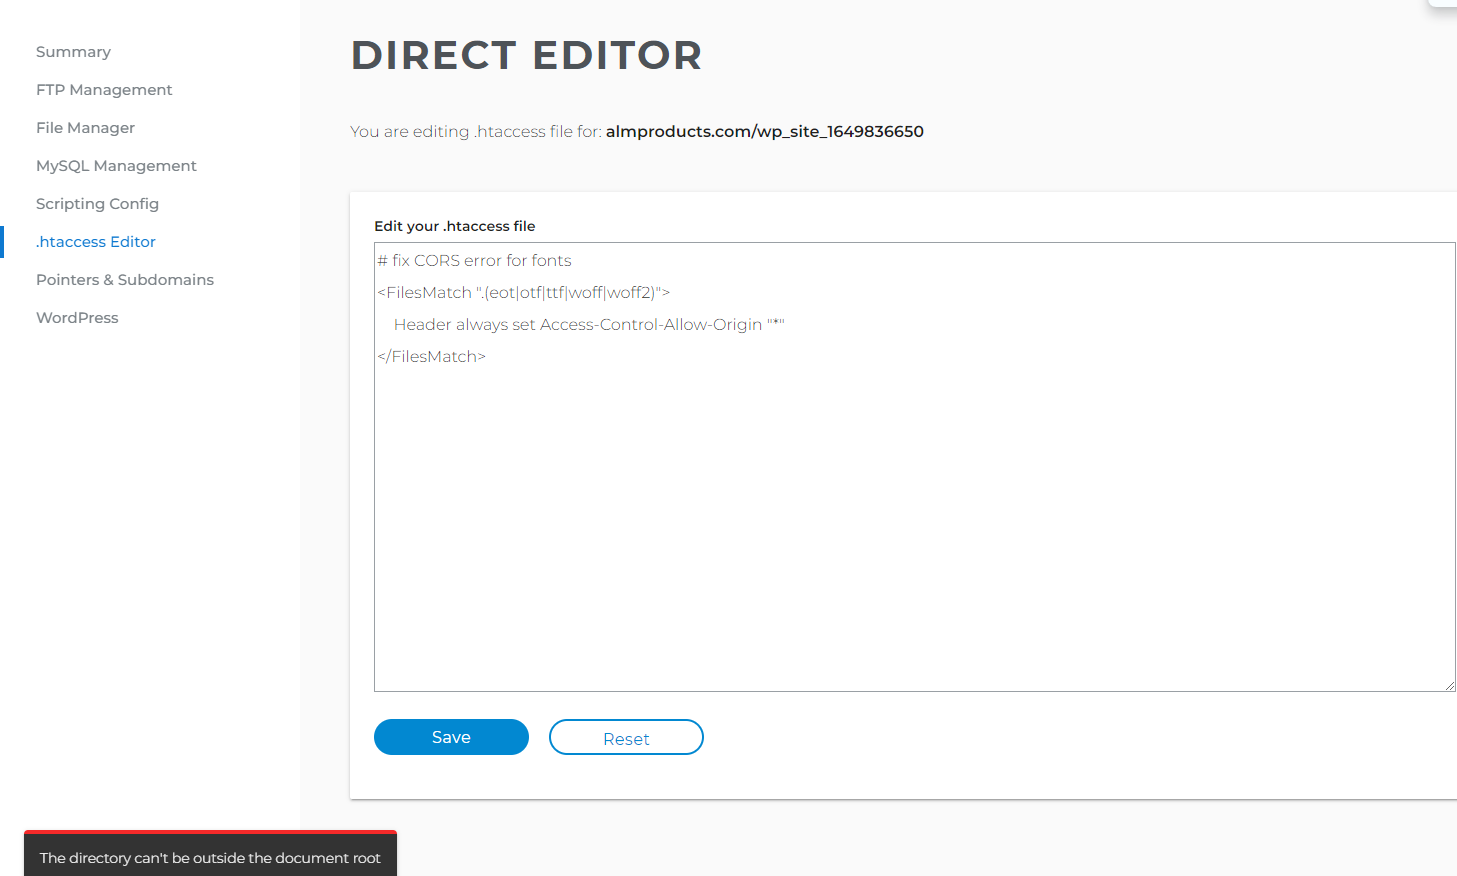Select .htaccess Editor sidebar item

(x=96, y=242)
